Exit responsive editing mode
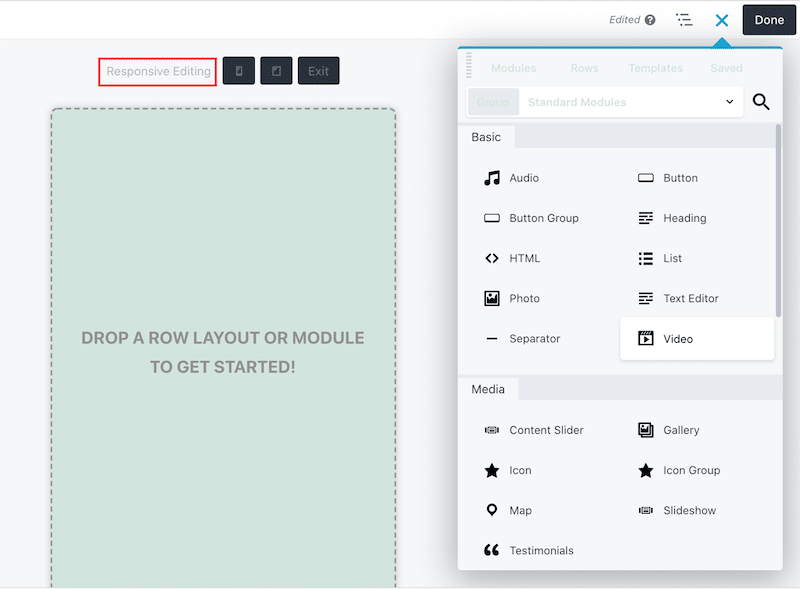The width and height of the screenshot is (800, 590). 318,70
